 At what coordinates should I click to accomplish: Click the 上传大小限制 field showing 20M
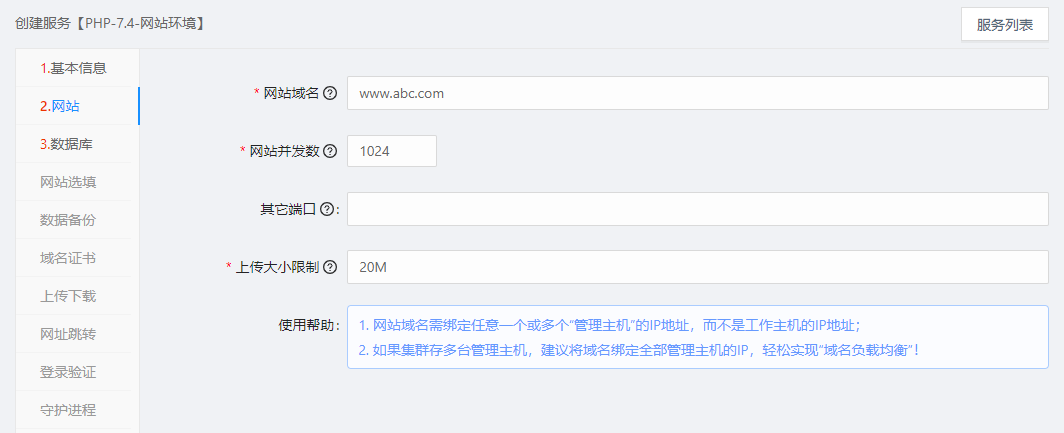(698, 267)
